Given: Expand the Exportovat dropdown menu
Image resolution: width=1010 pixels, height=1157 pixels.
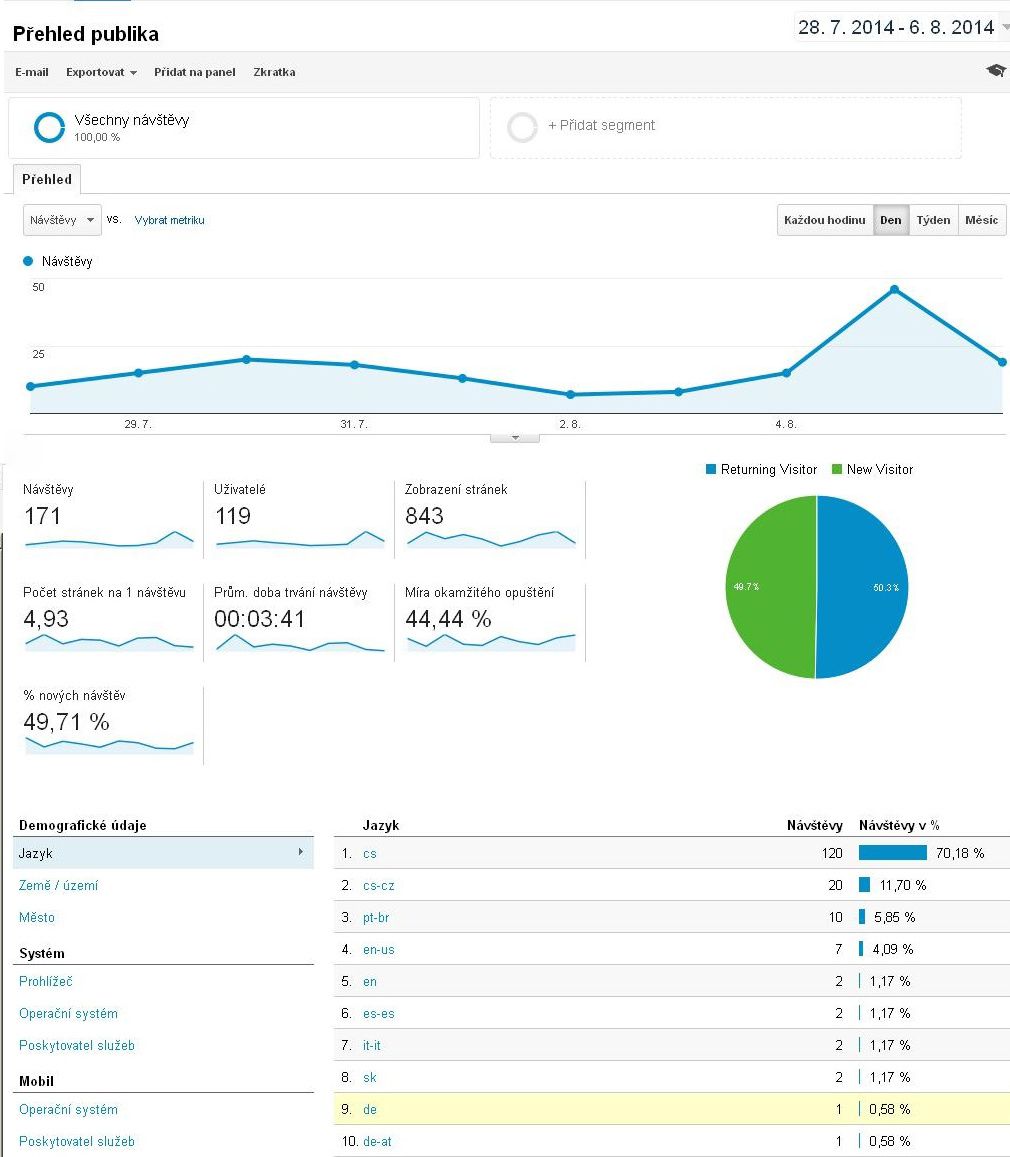Looking at the screenshot, I should (x=101, y=72).
